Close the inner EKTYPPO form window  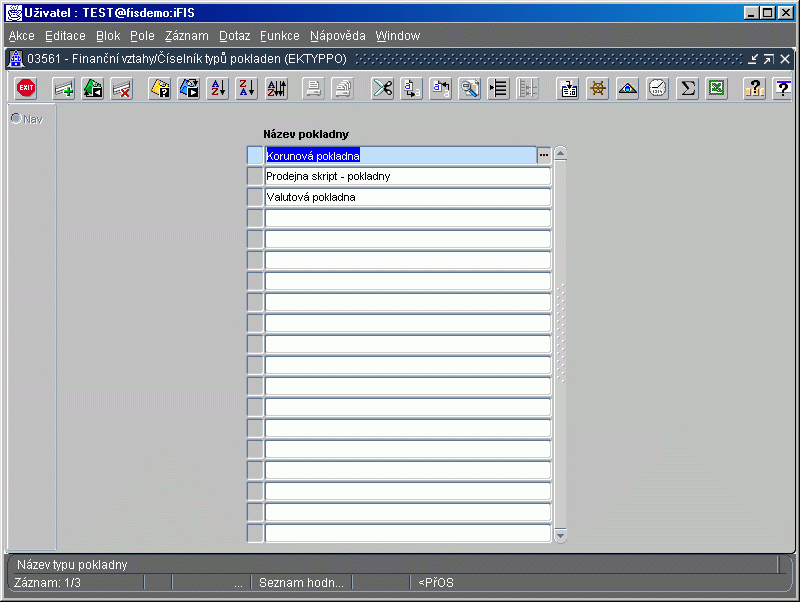tap(785, 59)
